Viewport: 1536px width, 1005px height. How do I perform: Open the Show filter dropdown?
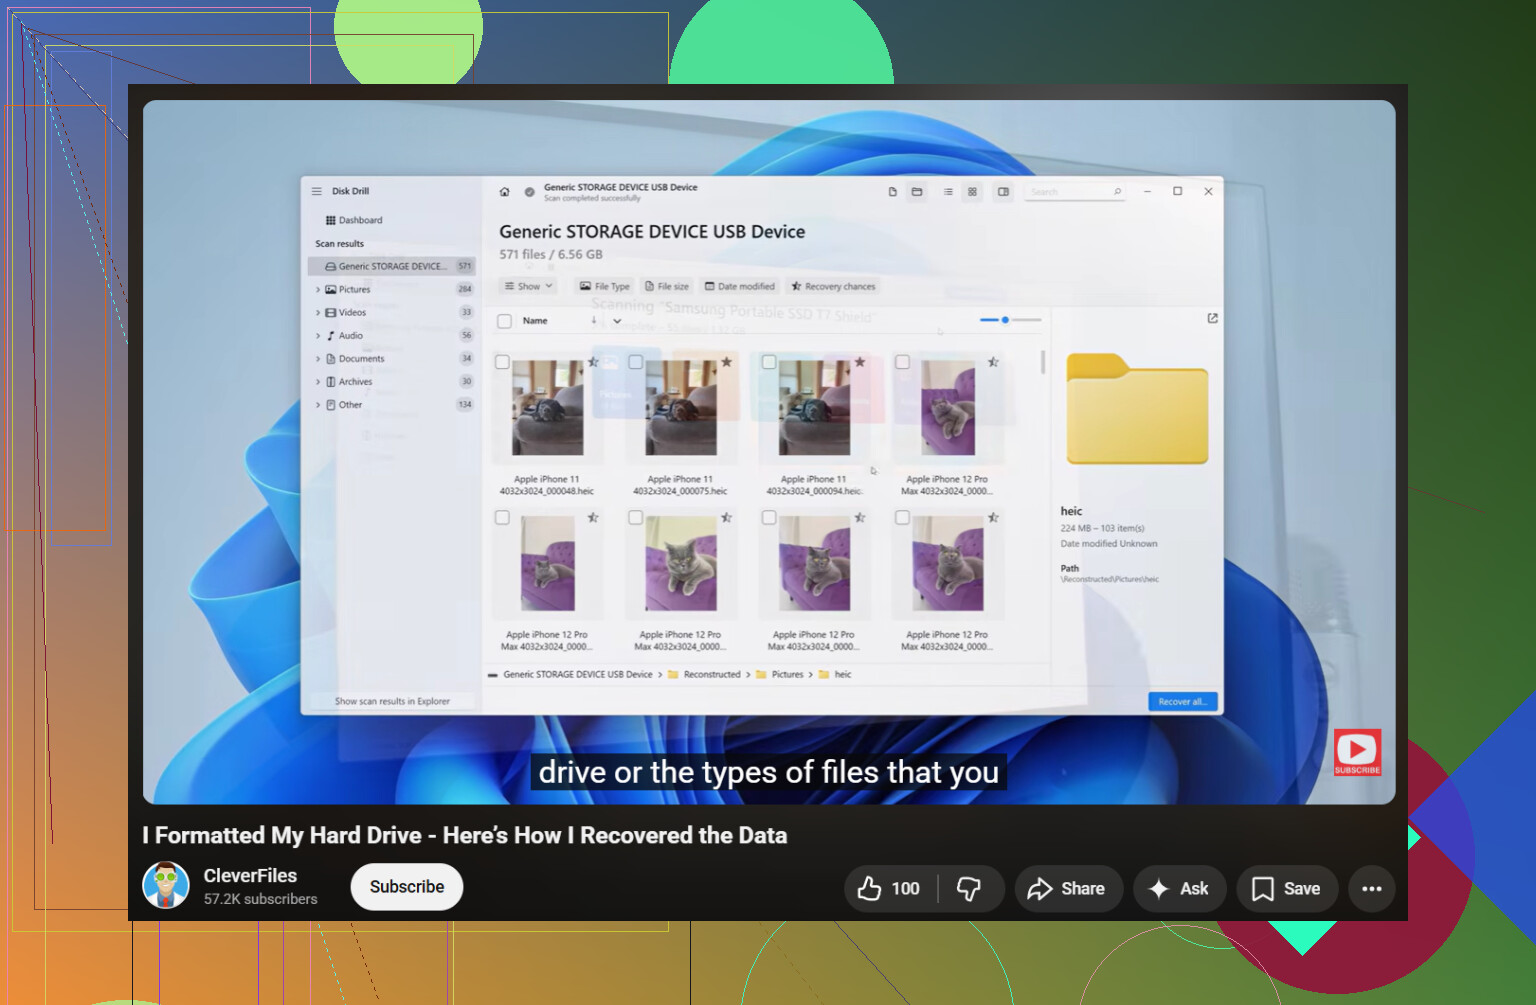coord(528,286)
